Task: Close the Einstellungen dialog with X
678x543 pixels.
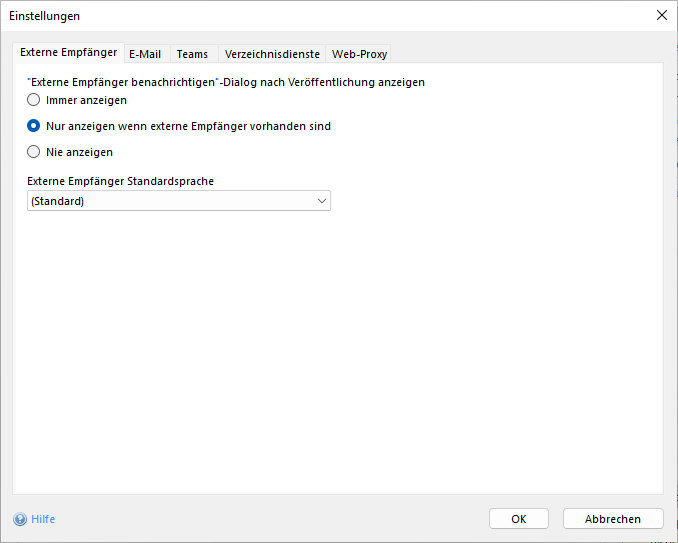Action: [x=661, y=15]
